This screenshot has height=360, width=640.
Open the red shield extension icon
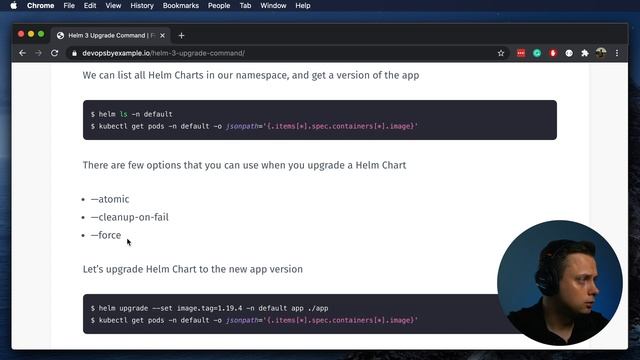coord(553,53)
